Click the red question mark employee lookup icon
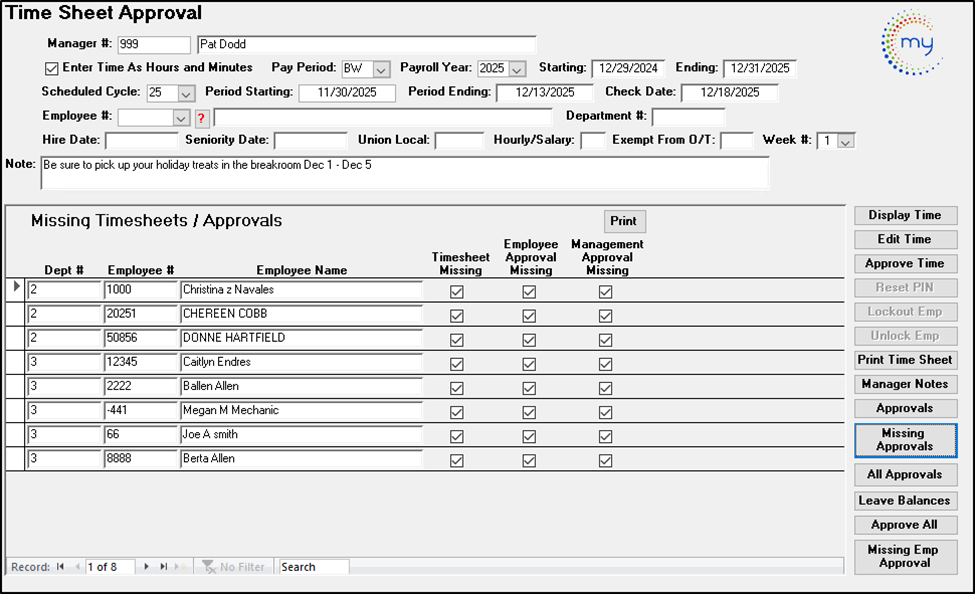975x594 pixels. point(200,118)
